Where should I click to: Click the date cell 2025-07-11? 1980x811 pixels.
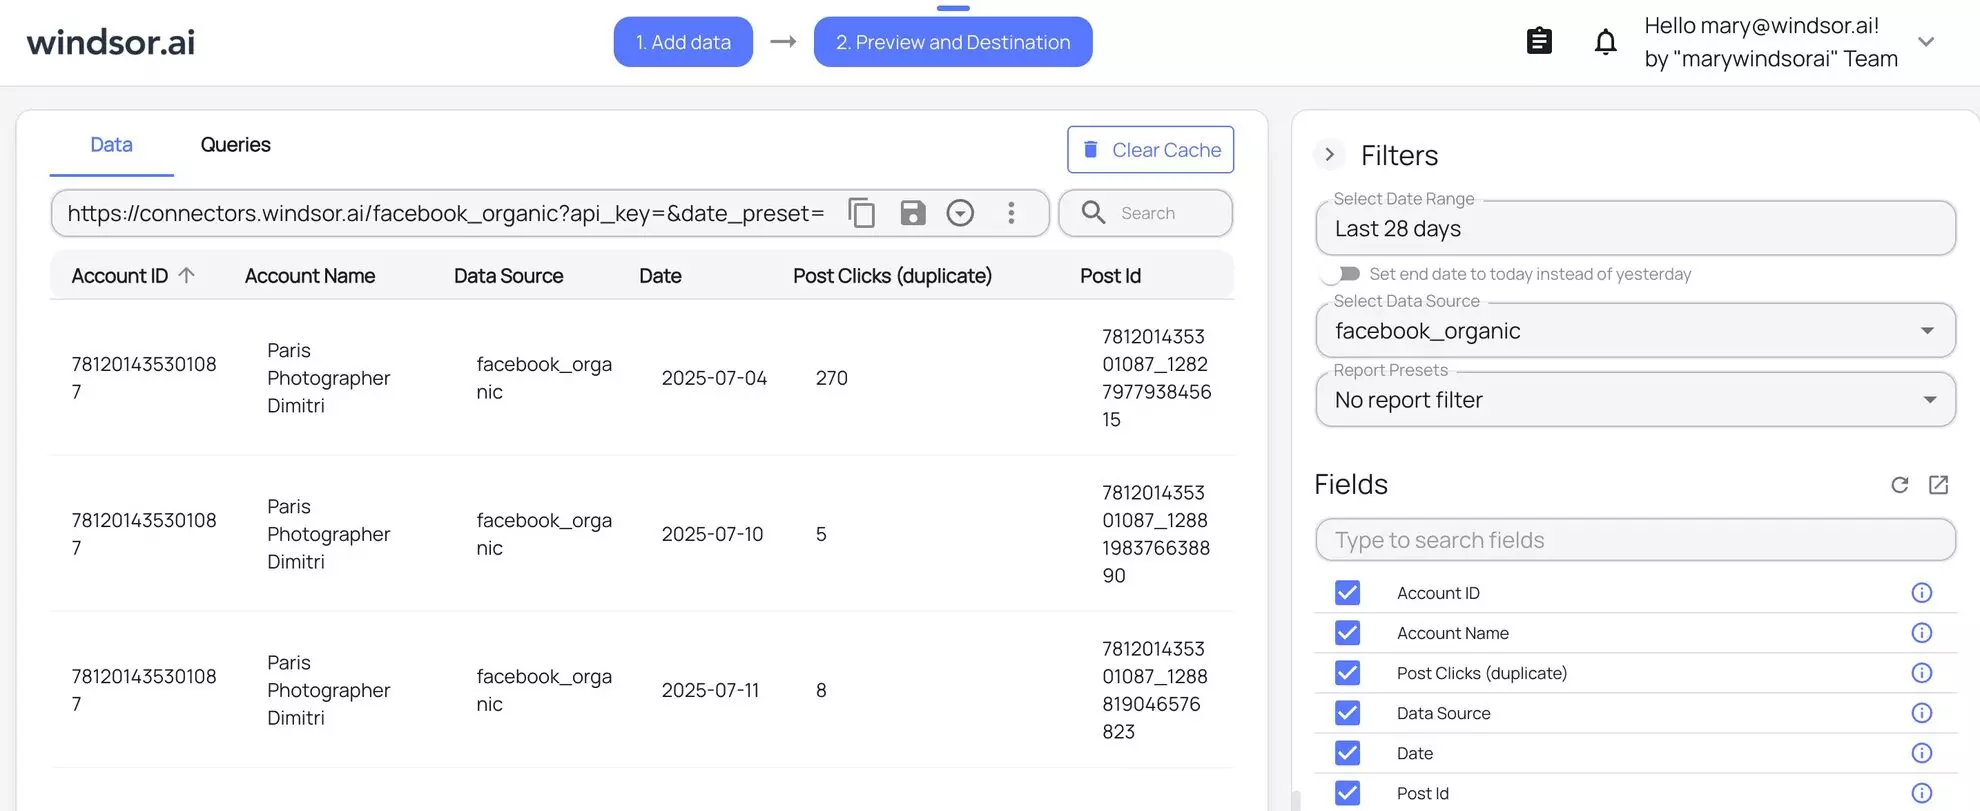click(x=710, y=690)
